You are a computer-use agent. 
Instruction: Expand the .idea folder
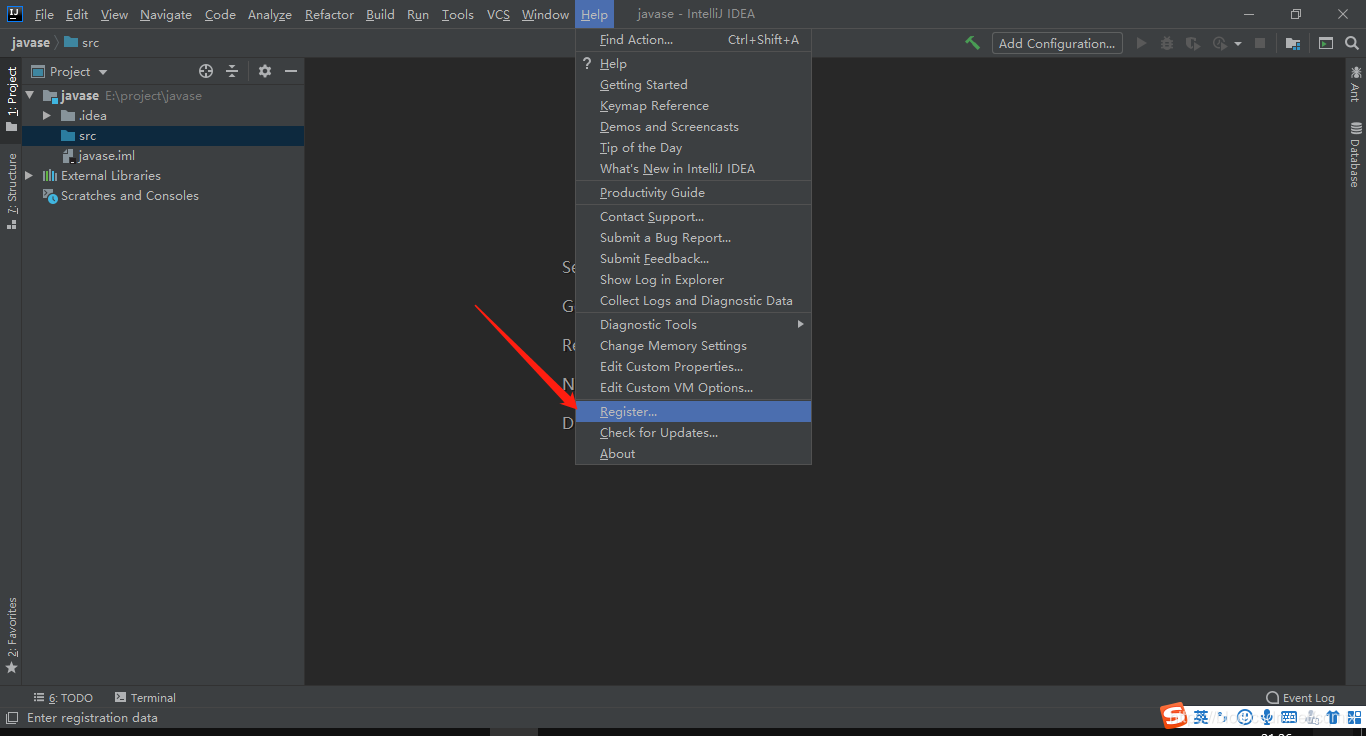tap(46, 116)
